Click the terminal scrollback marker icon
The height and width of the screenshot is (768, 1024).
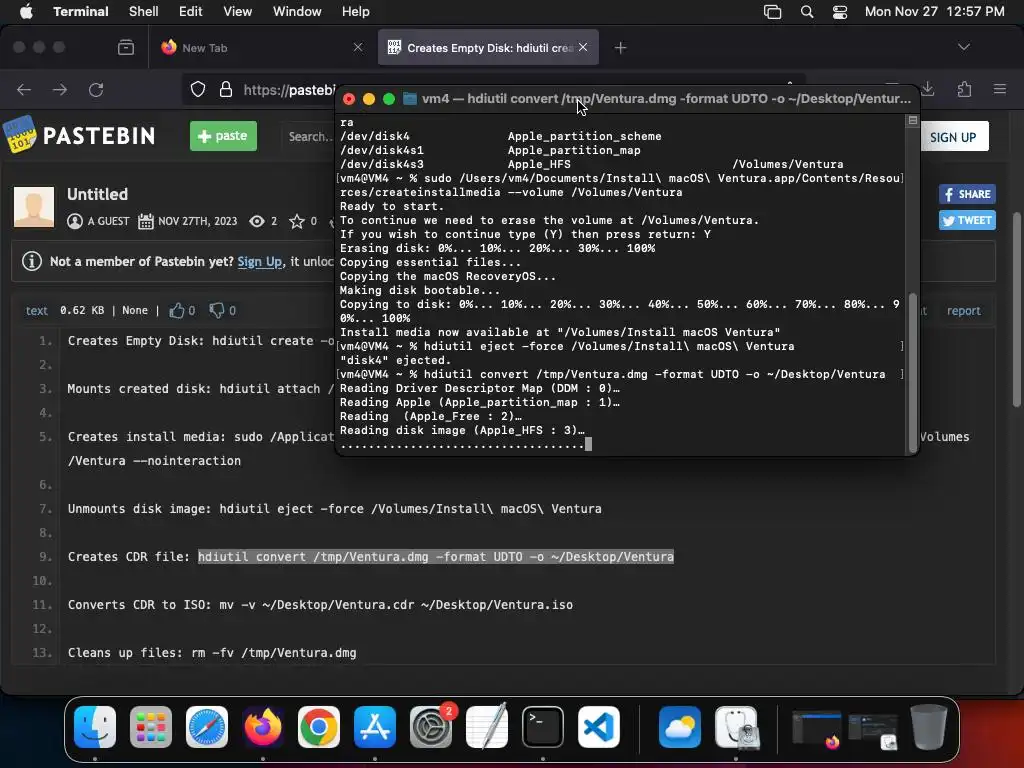click(x=912, y=120)
